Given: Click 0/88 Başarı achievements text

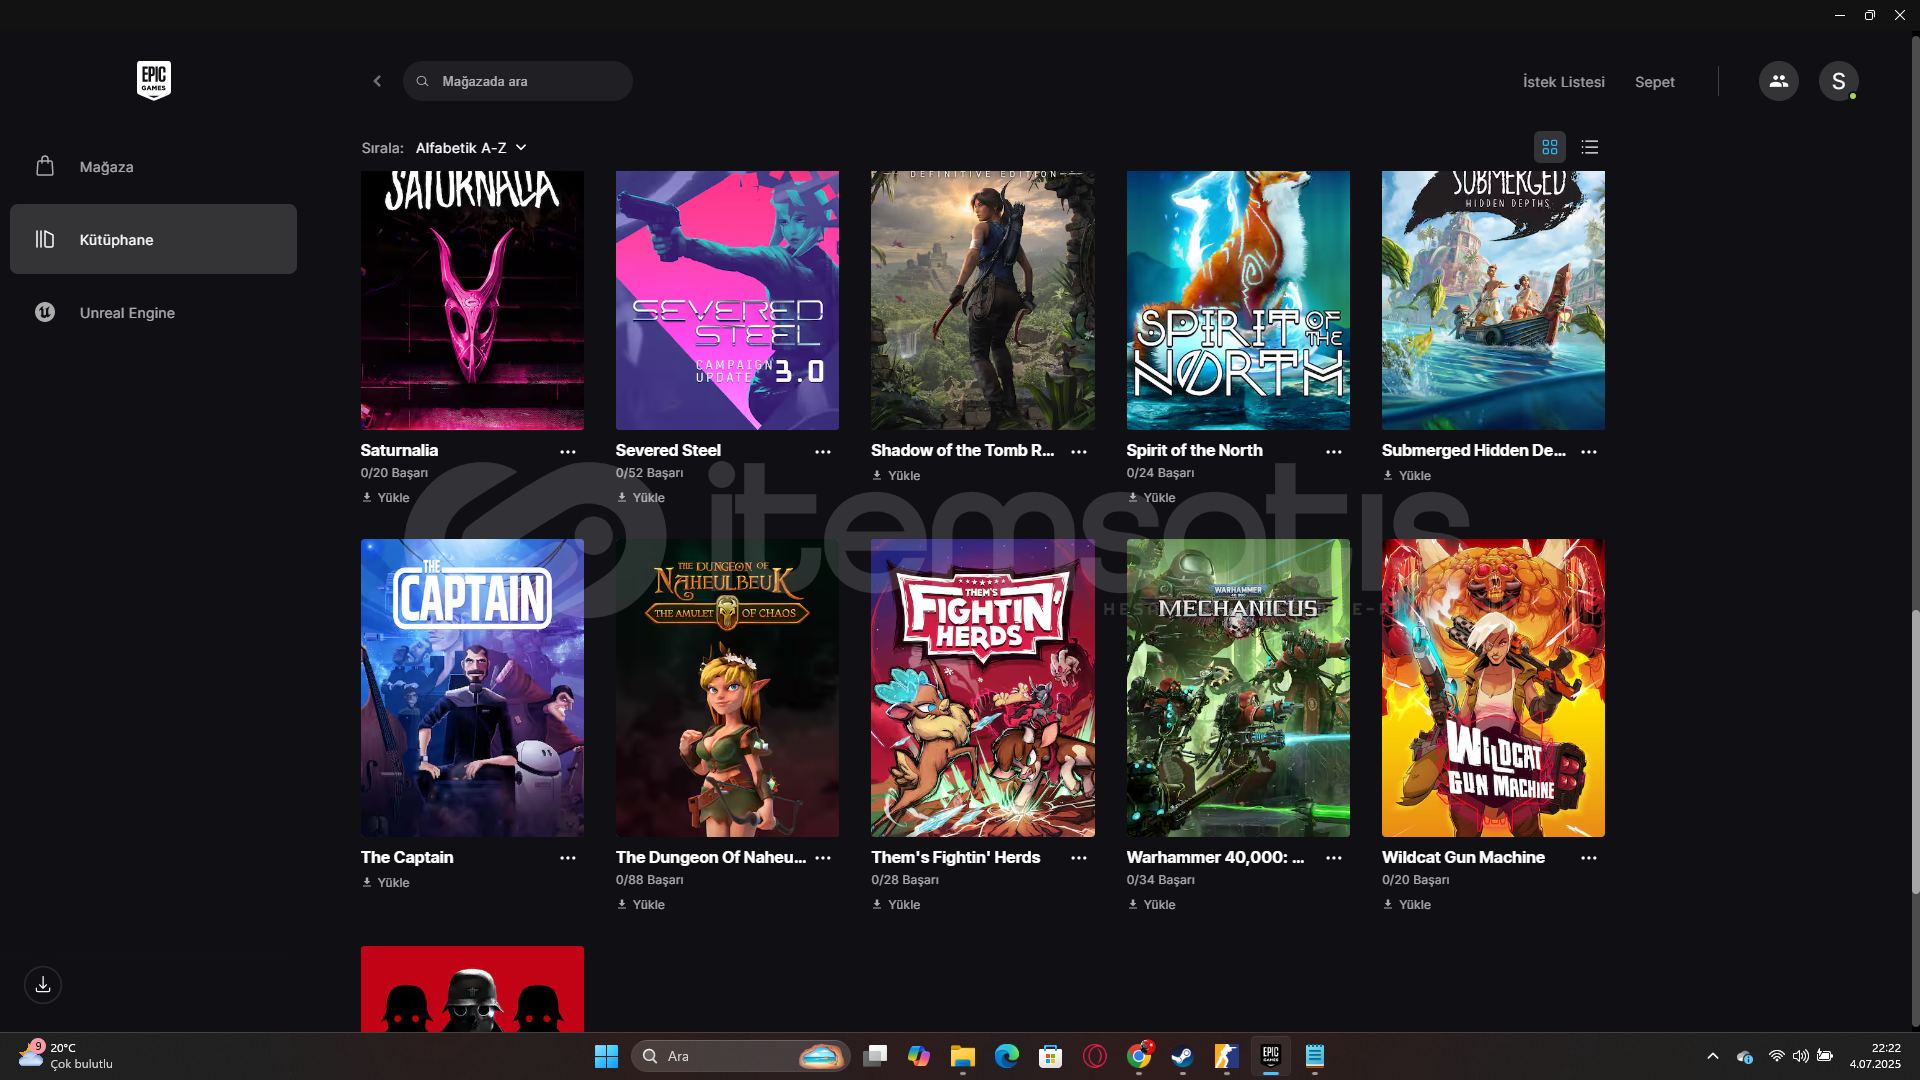Looking at the screenshot, I should 650,880.
